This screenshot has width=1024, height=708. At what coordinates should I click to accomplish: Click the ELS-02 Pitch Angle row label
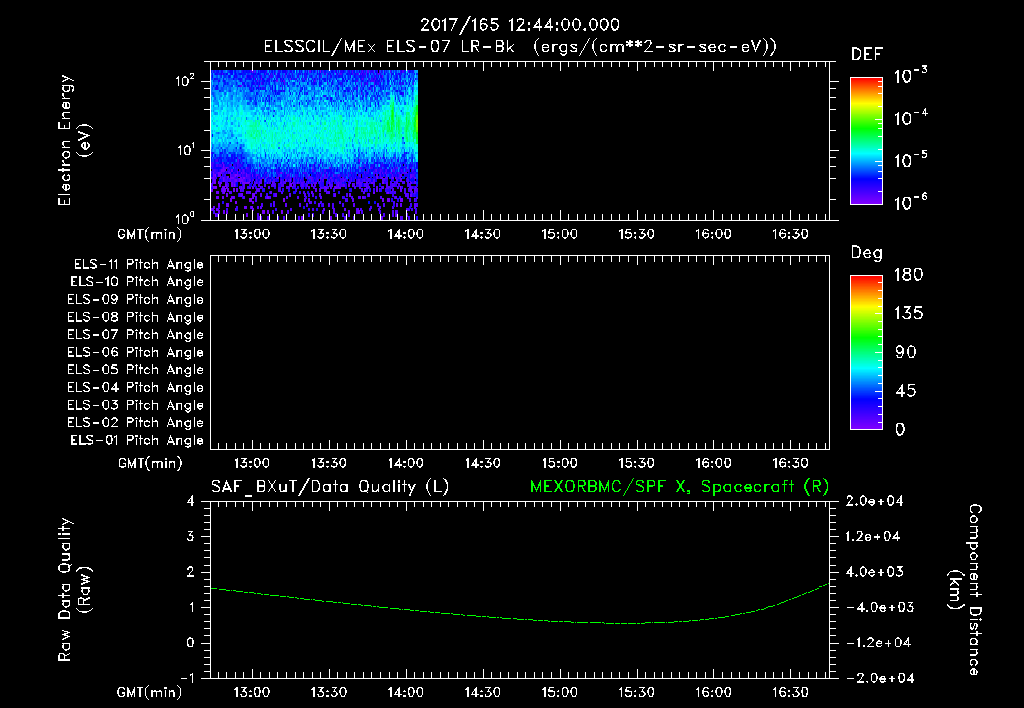(135, 423)
